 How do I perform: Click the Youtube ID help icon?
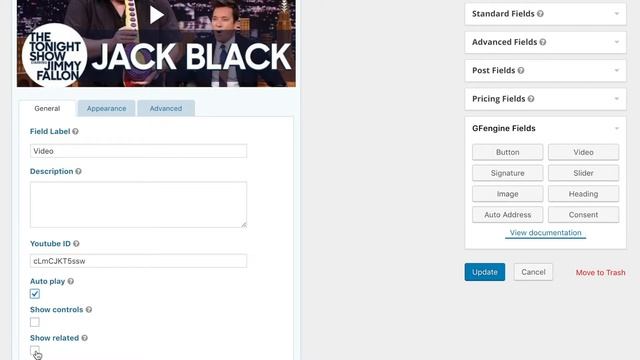click(x=76, y=244)
